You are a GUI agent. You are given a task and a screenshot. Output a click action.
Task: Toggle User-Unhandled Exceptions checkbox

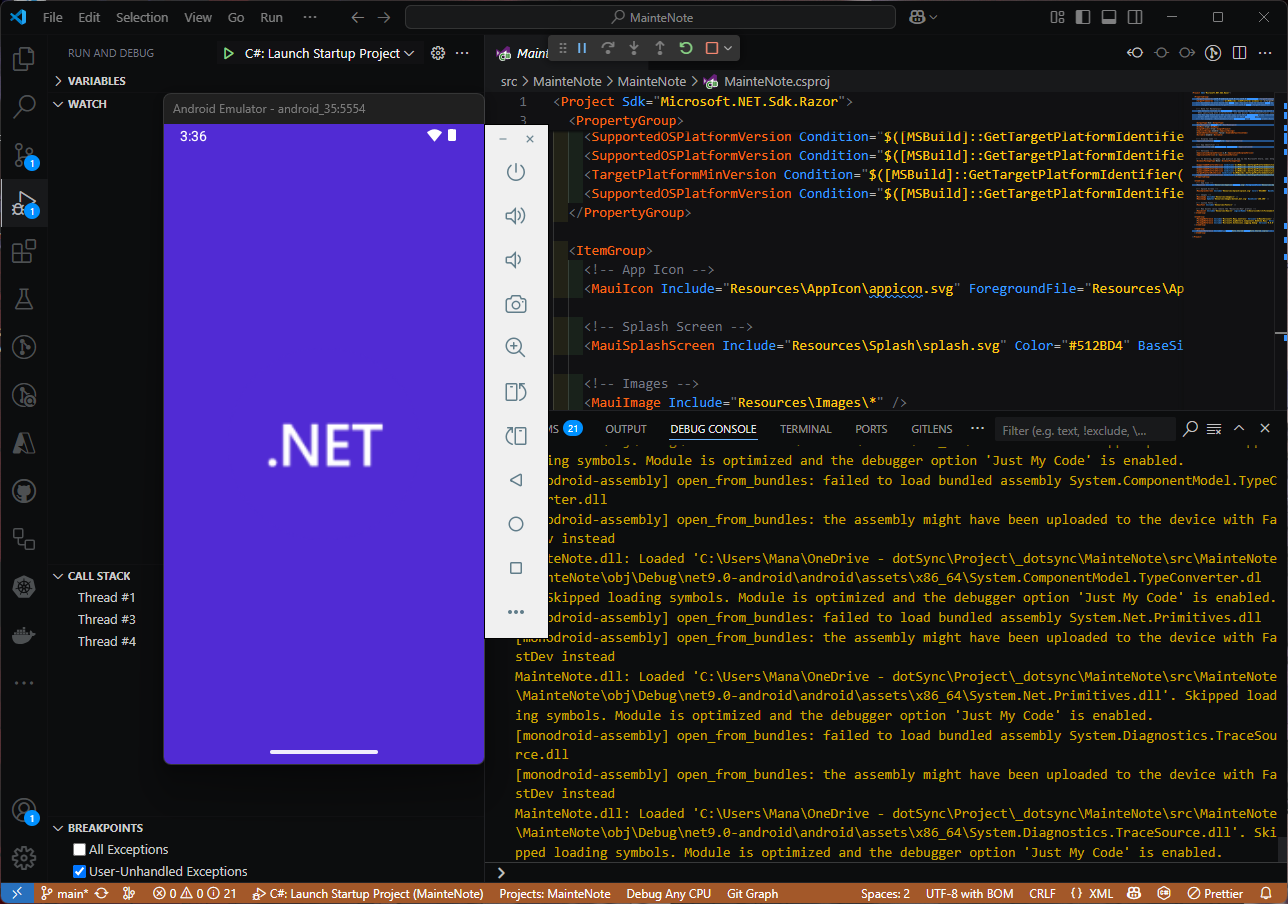click(80, 872)
